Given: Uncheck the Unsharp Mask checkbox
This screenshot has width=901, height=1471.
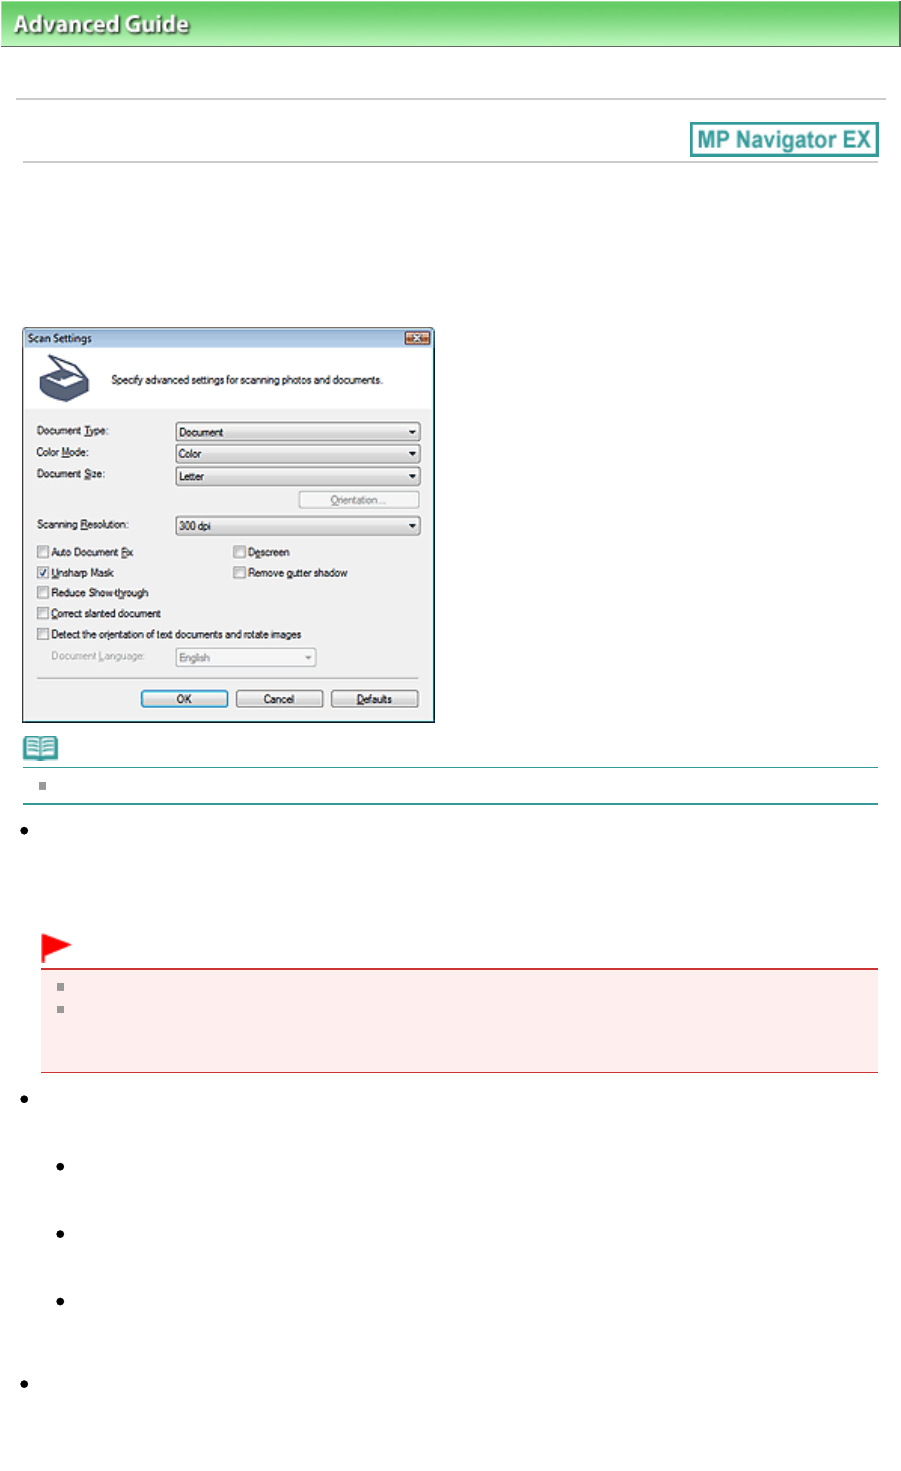Looking at the screenshot, I should coord(43,573).
